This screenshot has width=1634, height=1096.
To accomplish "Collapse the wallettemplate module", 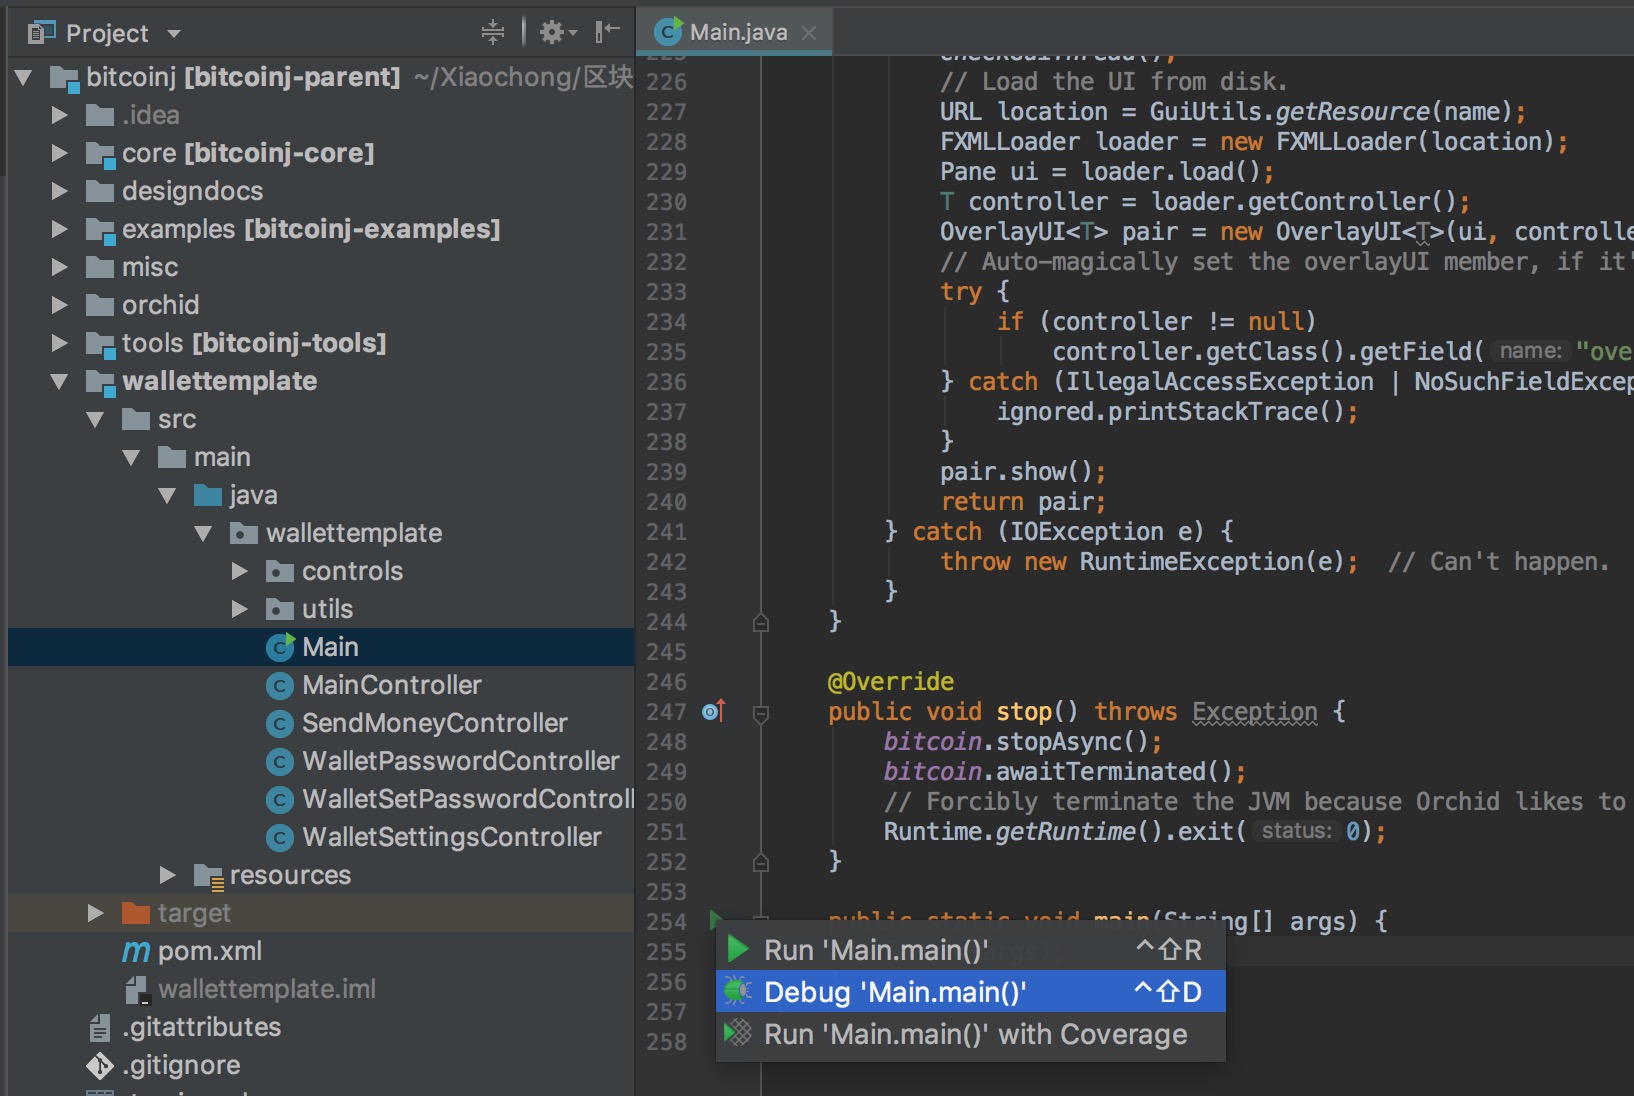I will point(59,381).
